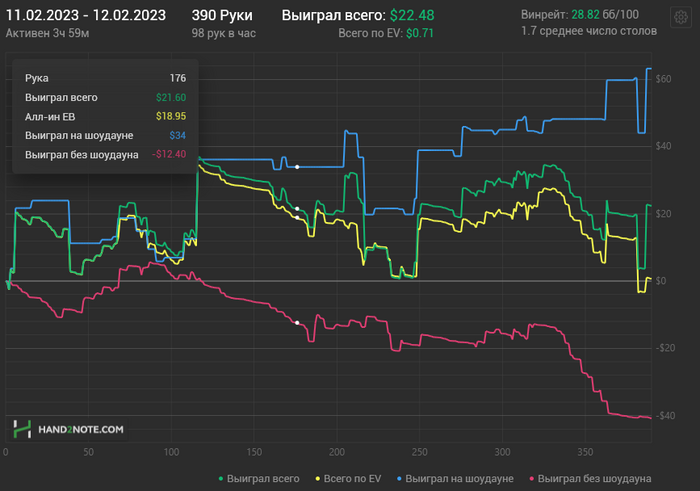Click the -$20 y-axis label
This screenshot has height=491, width=700.
665,348
